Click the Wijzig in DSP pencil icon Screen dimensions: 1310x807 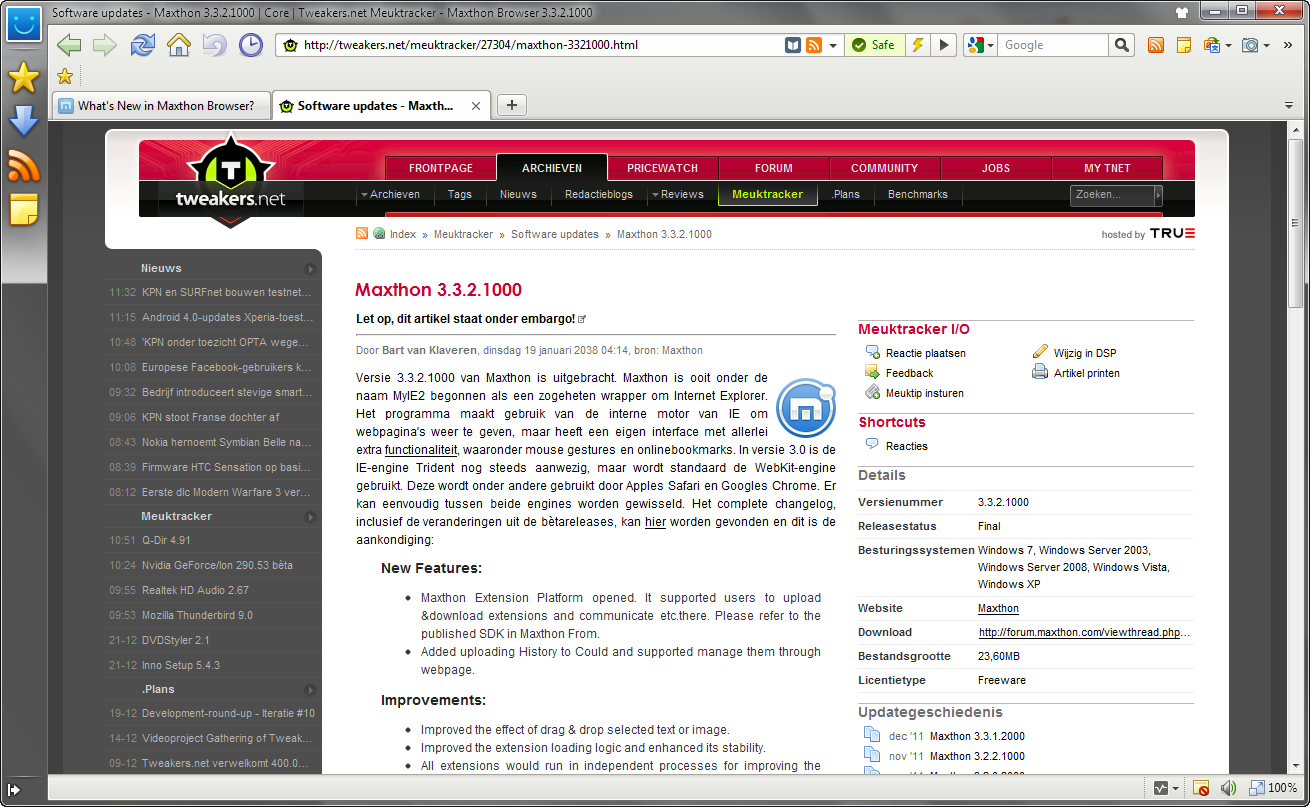pyautogui.click(x=1040, y=352)
